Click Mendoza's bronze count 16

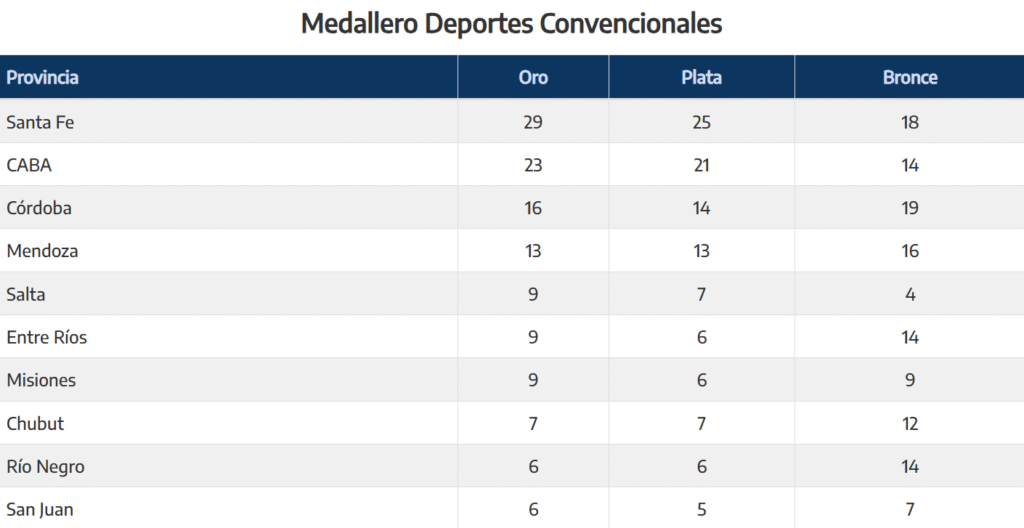[910, 251]
